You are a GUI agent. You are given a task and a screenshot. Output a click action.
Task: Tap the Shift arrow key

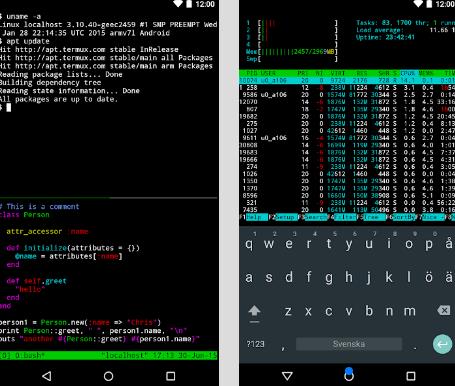[254, 313]
